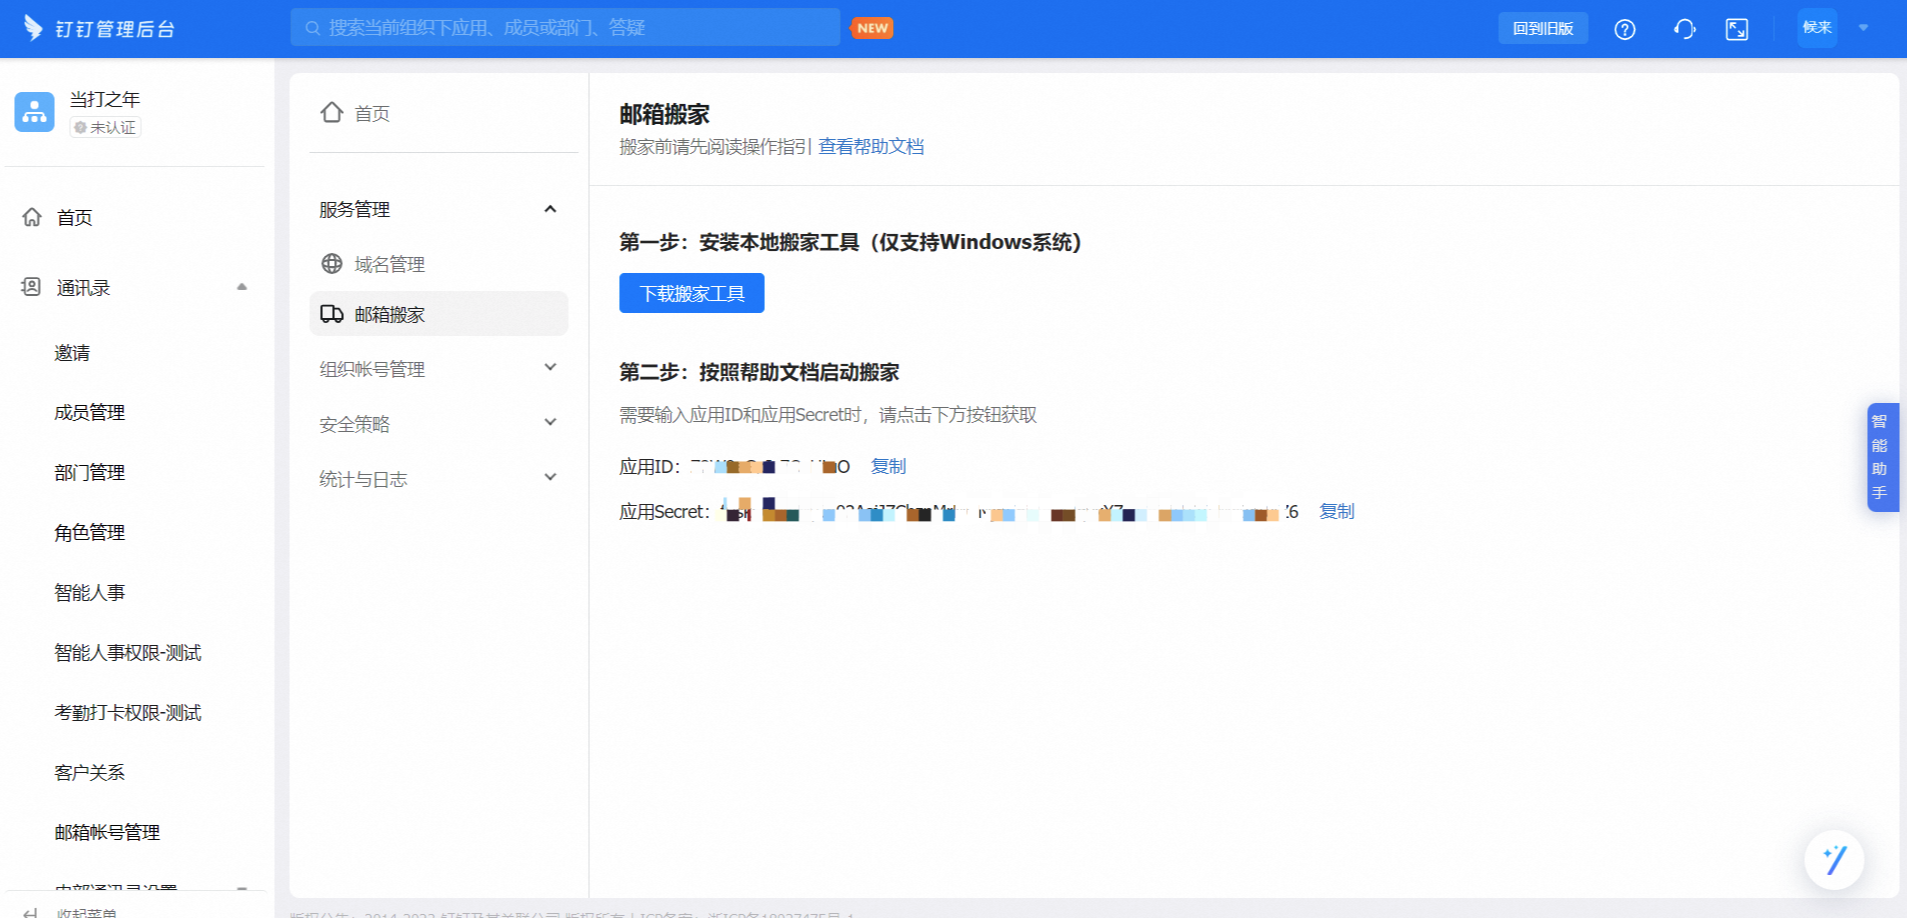This screenshot has height=918, width=1907.
Task: Open the customer service headset icon
Action: click(x=1684, y=29)
